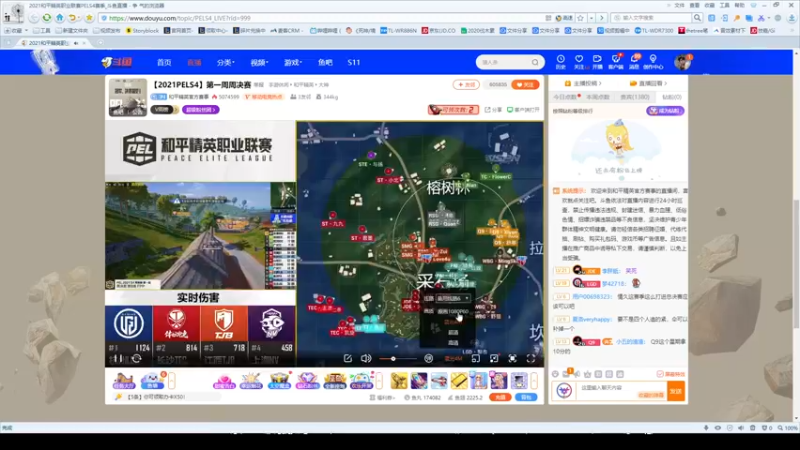
Task: Click the airplane gift icon
Action: [439, 381]
